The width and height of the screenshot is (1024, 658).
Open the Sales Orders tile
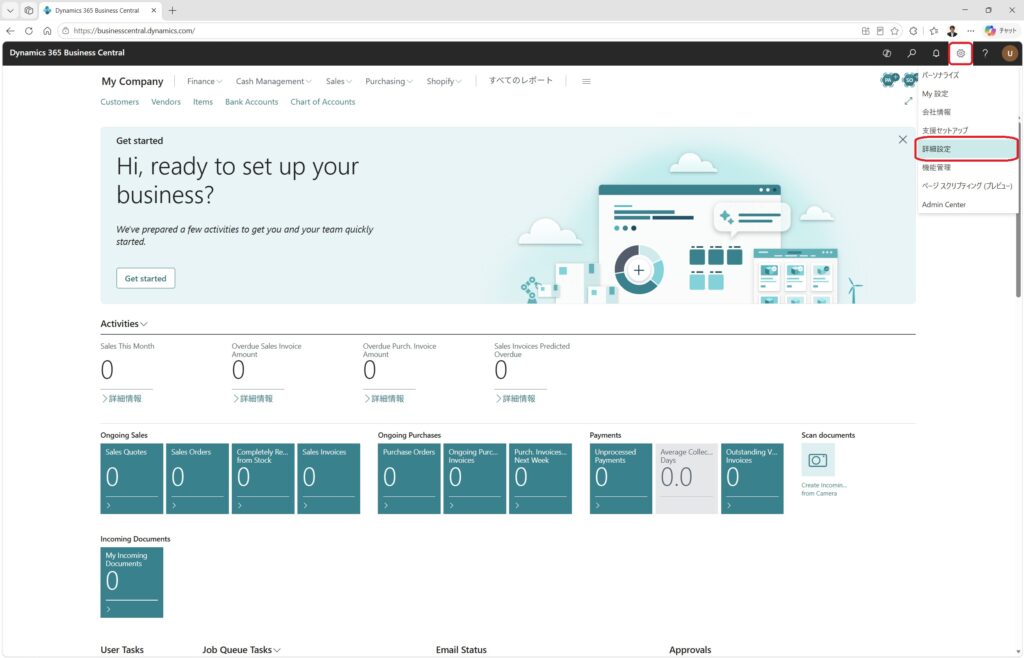click(x=197, y=478)
